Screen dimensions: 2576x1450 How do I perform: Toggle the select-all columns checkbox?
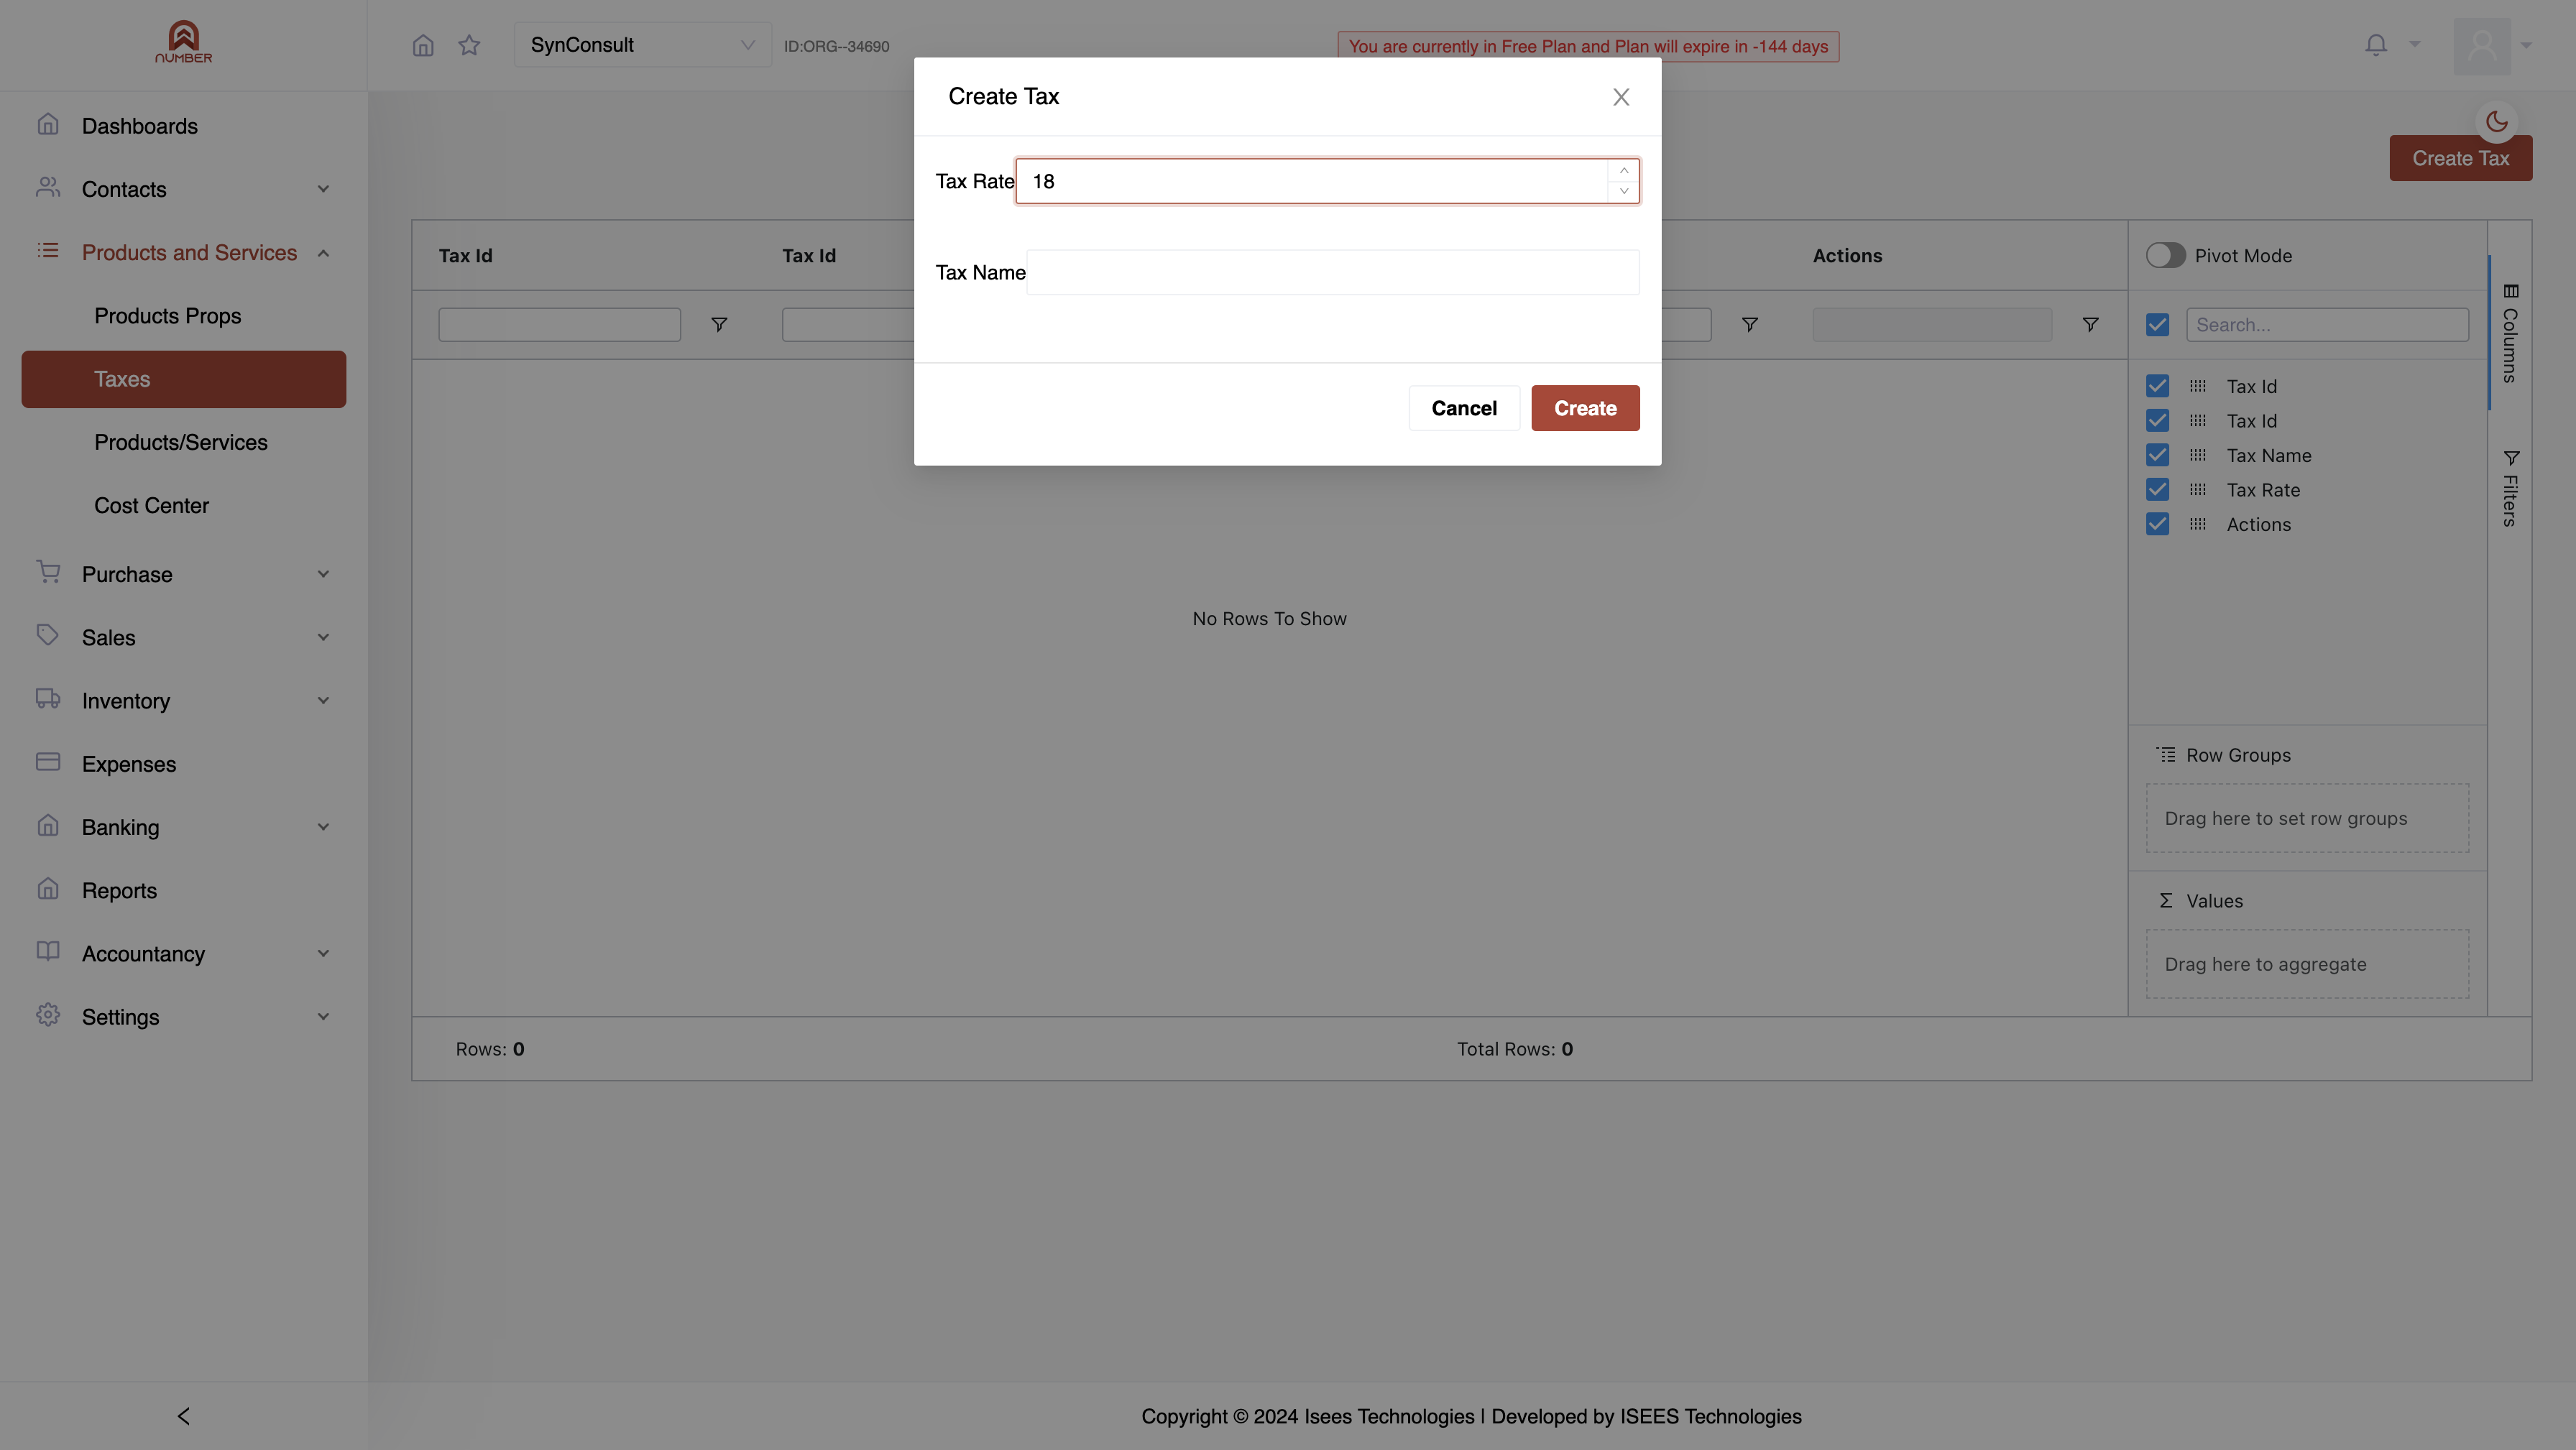[x=2157, y=324]
